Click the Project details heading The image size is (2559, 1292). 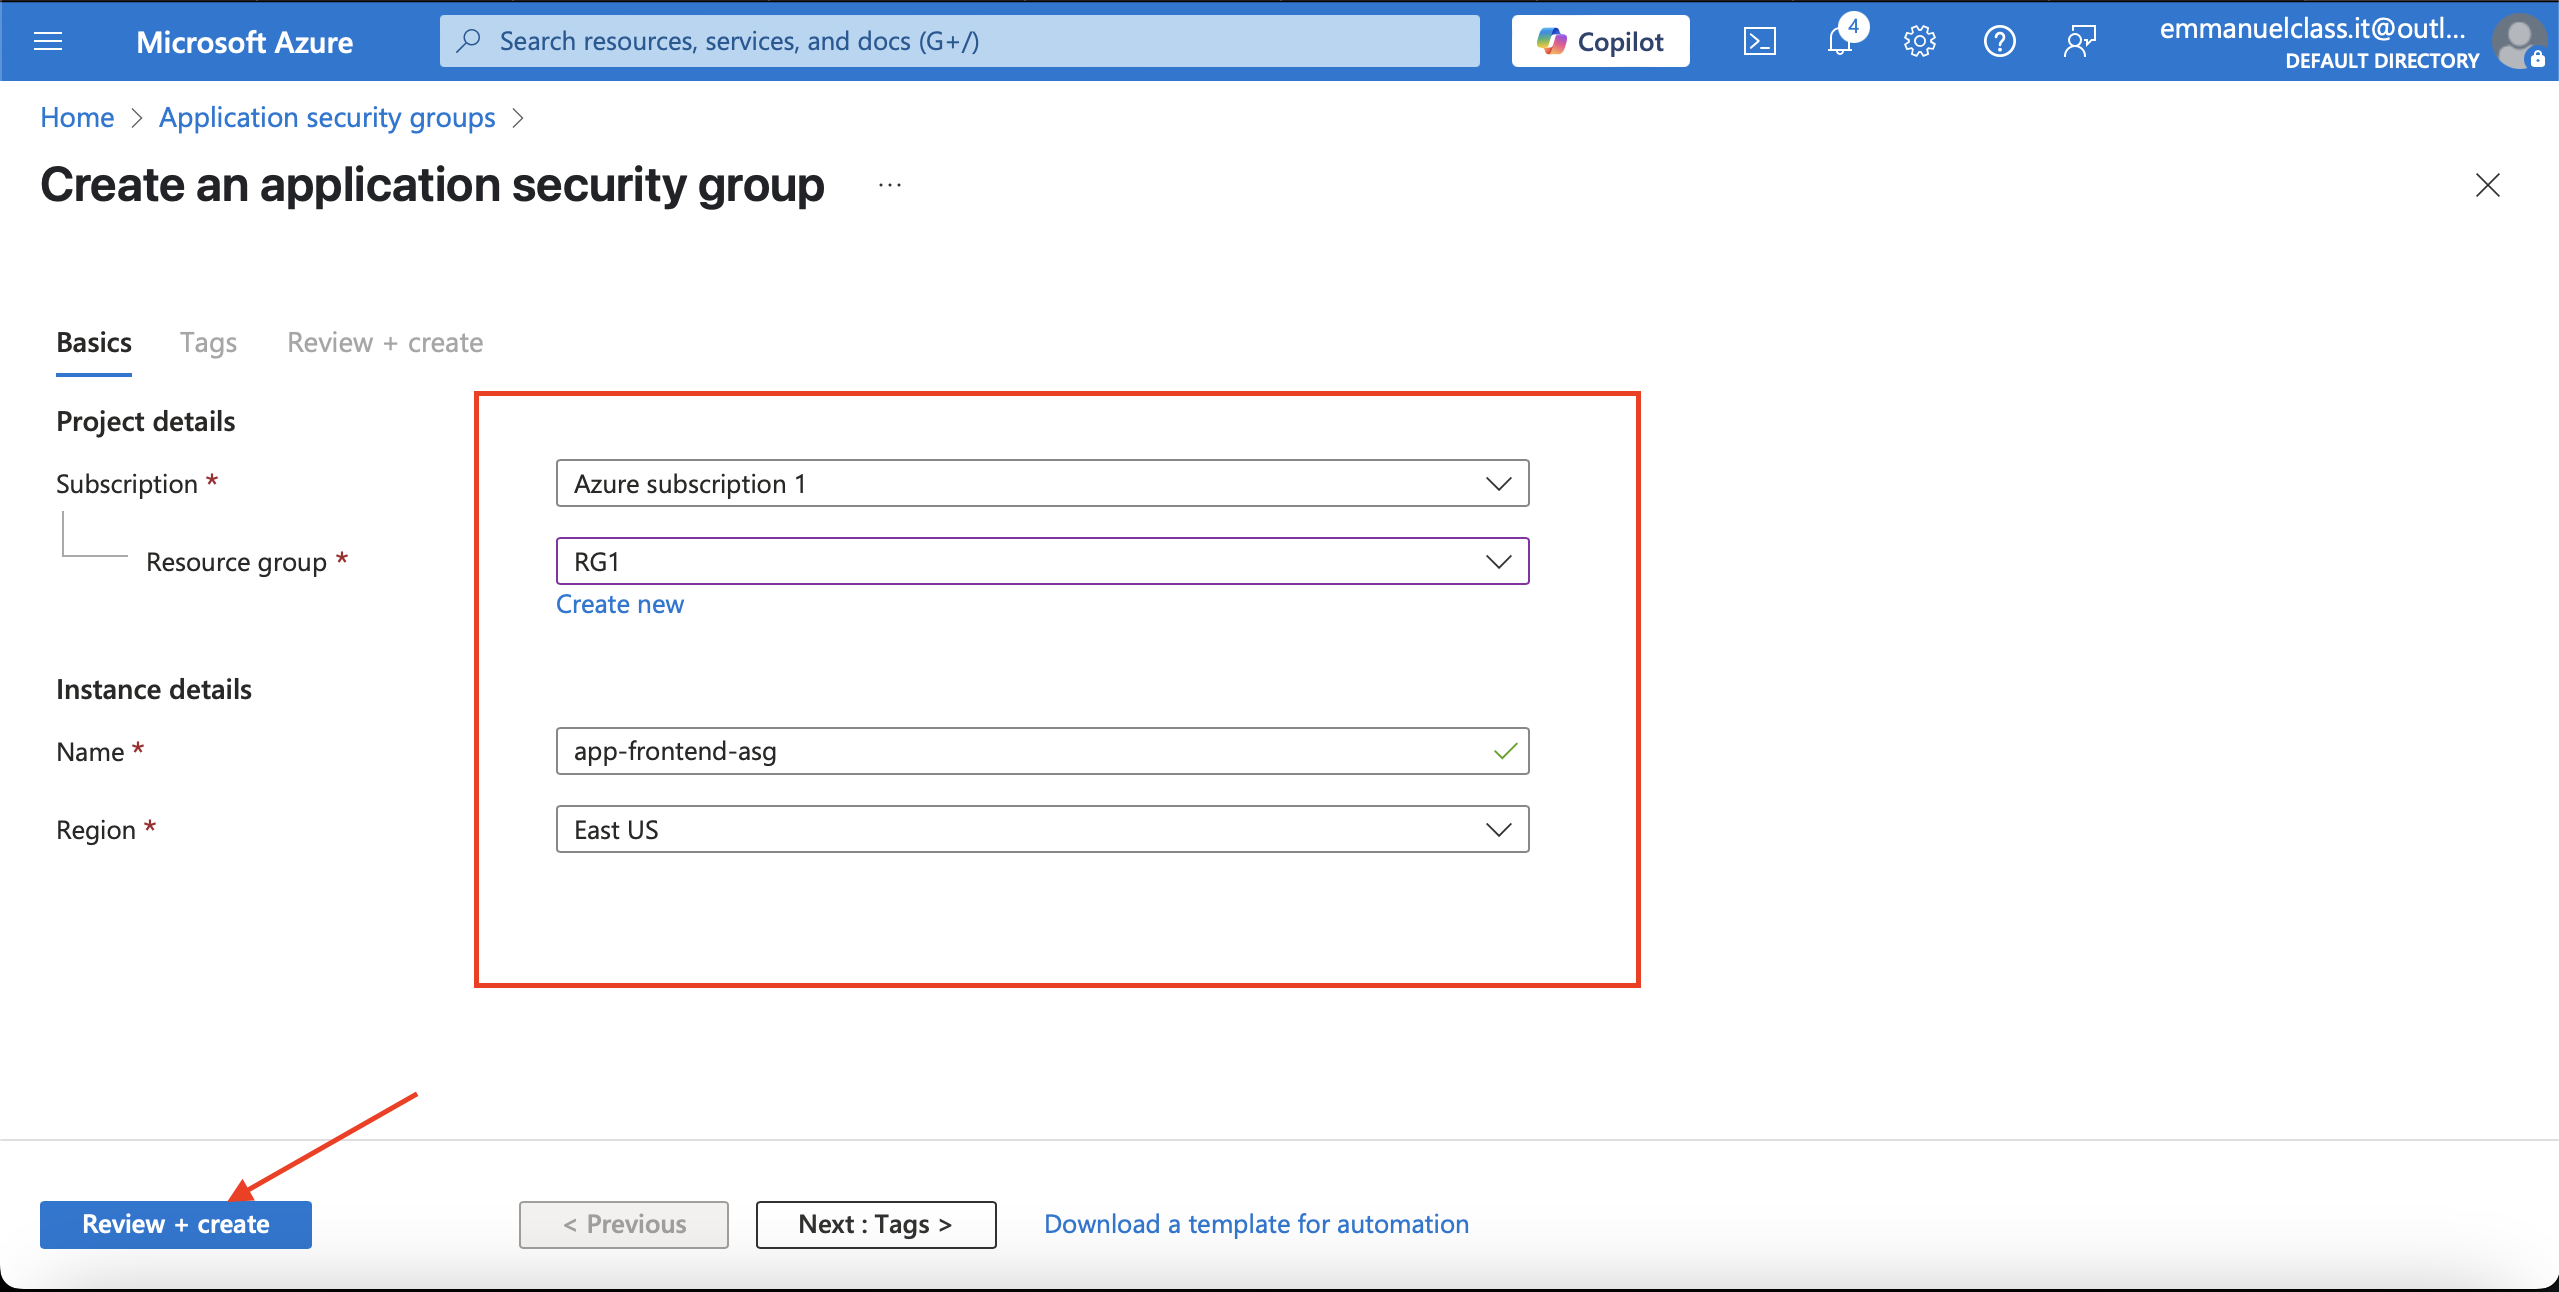click(x=146, y=421)
